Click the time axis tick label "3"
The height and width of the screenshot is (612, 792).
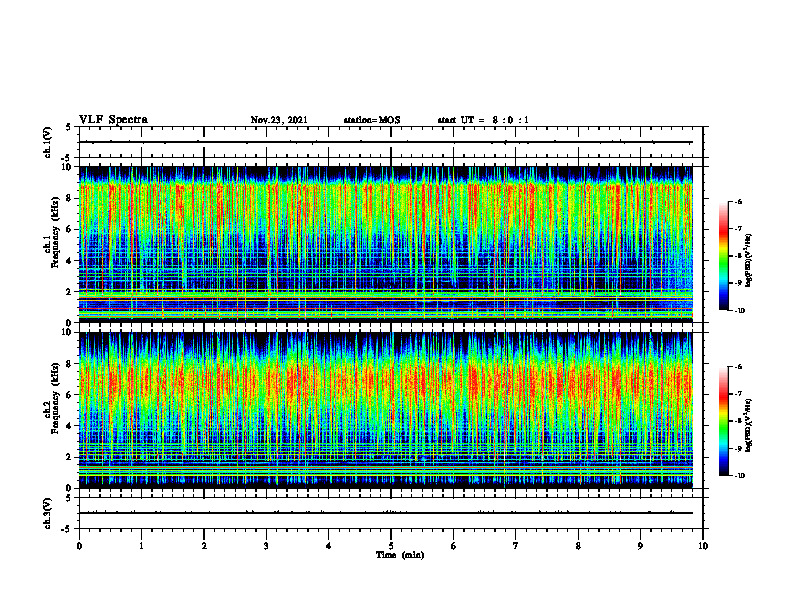pos(266,546)
